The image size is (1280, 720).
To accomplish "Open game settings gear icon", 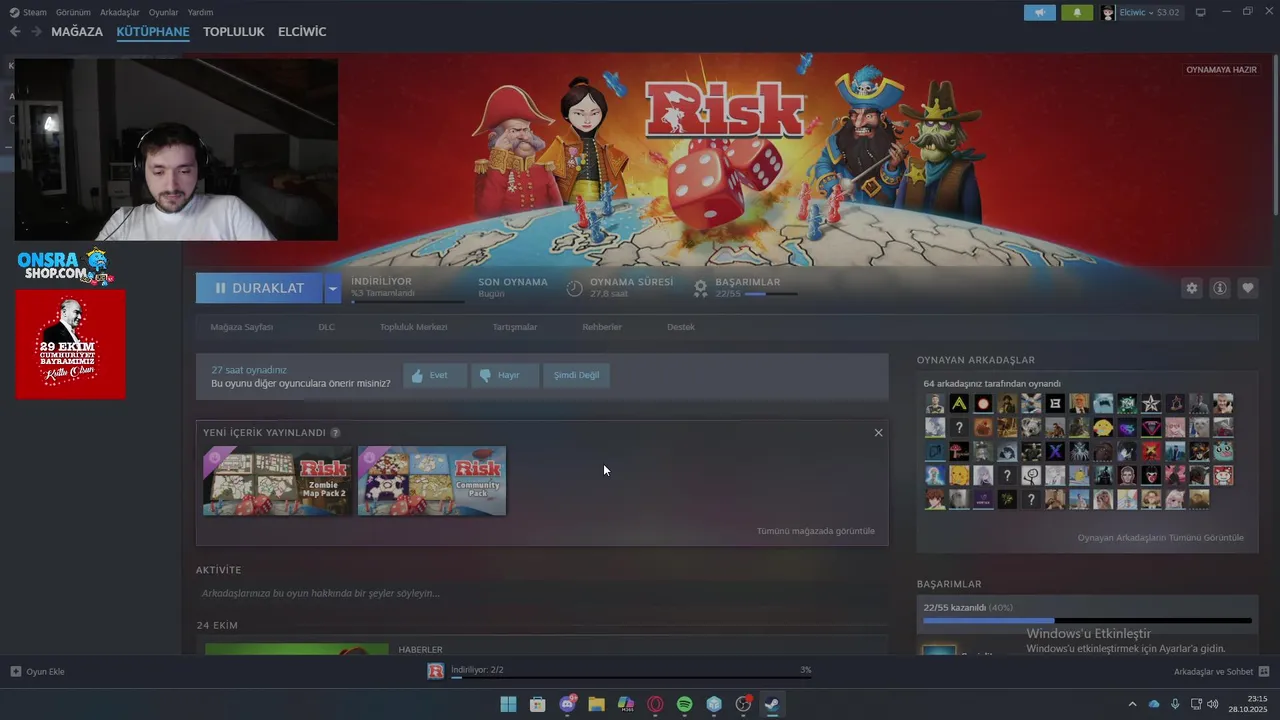I will coord(1191,288).
